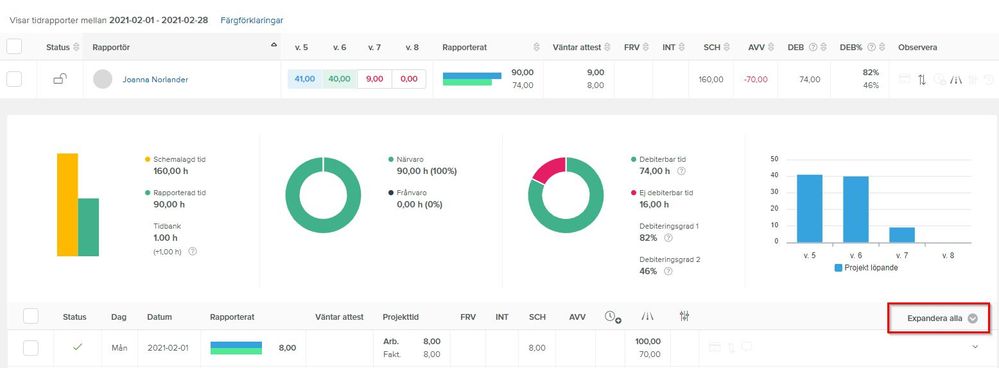Click the sliders icon in day table header
Screen dimensions: 999x368
click(685, 316)
